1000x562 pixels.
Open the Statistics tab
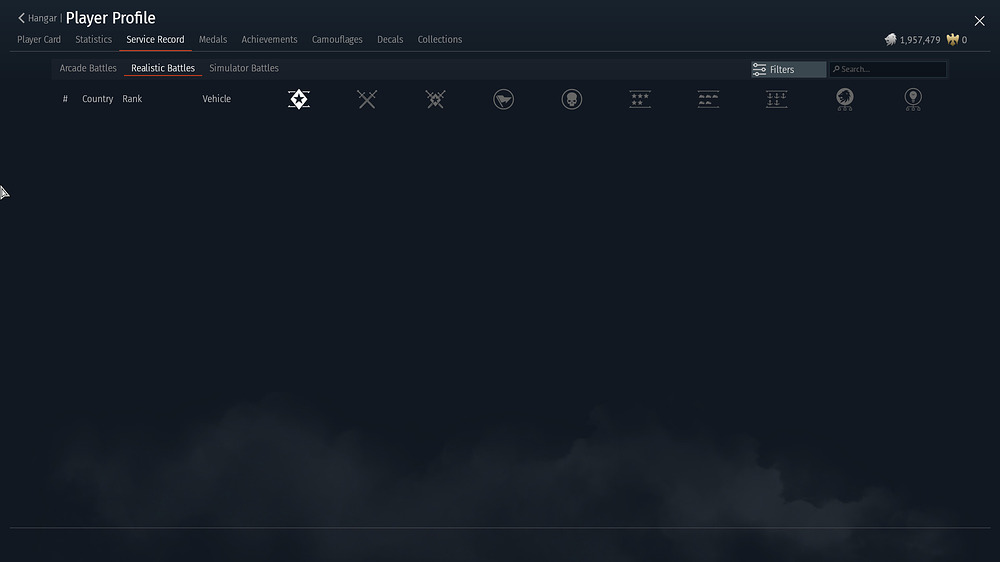[x=94, y=40]
